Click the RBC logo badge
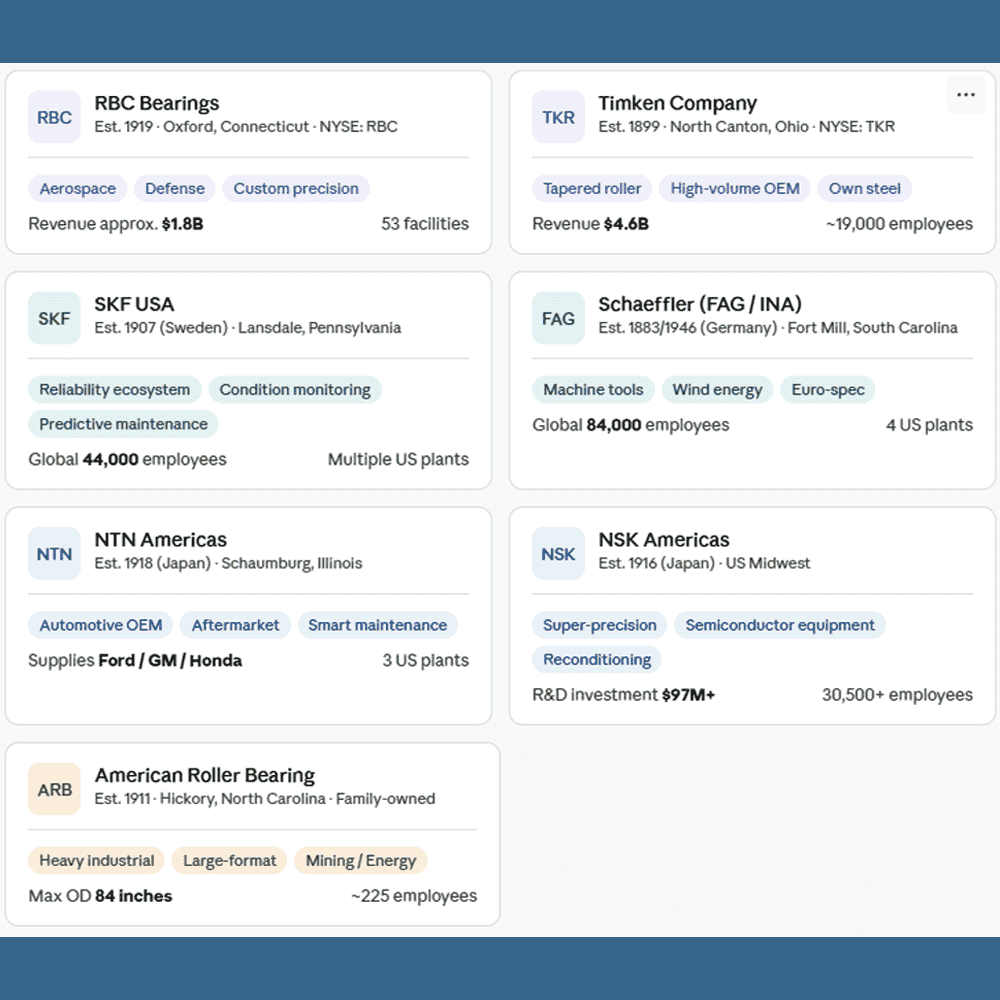1000x1000 pixels. (54, 117)
